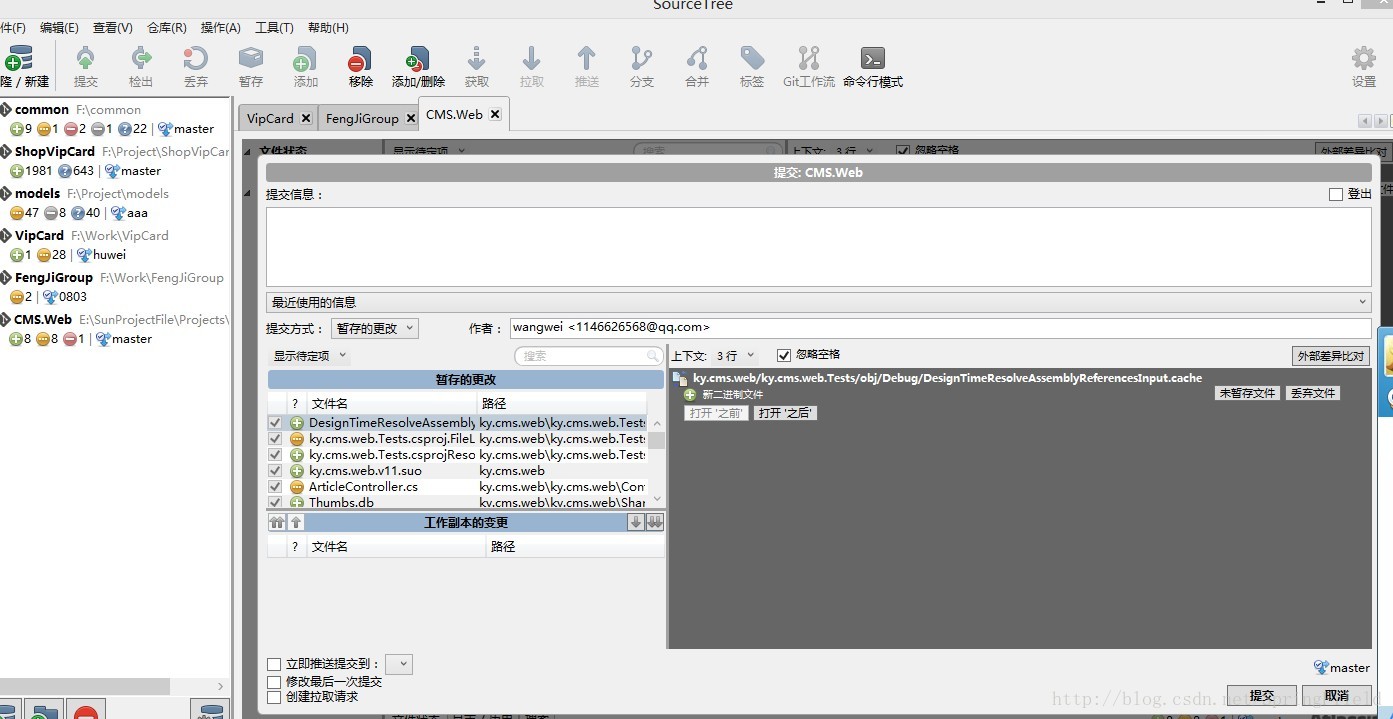Open the 操作(A) menu
Screen dimensions: 1393x719
(221, 28)
